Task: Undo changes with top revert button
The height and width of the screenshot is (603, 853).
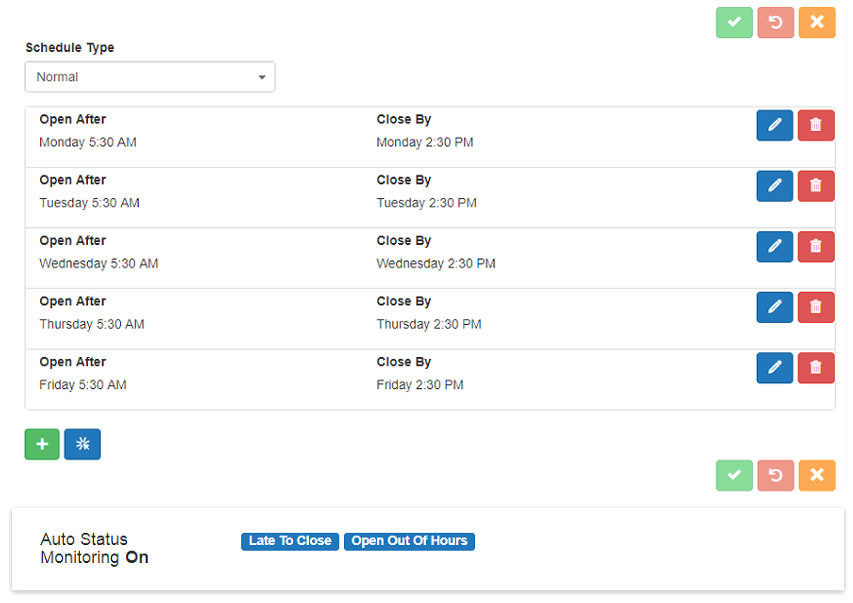Action: (x=775, y=22)
